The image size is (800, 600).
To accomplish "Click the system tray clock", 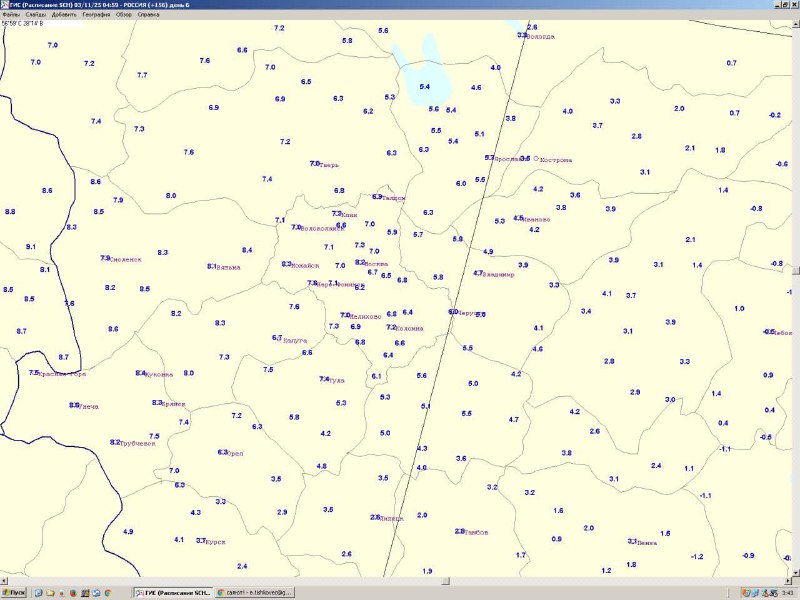I will pyautogui.click(x=788, y=593).
